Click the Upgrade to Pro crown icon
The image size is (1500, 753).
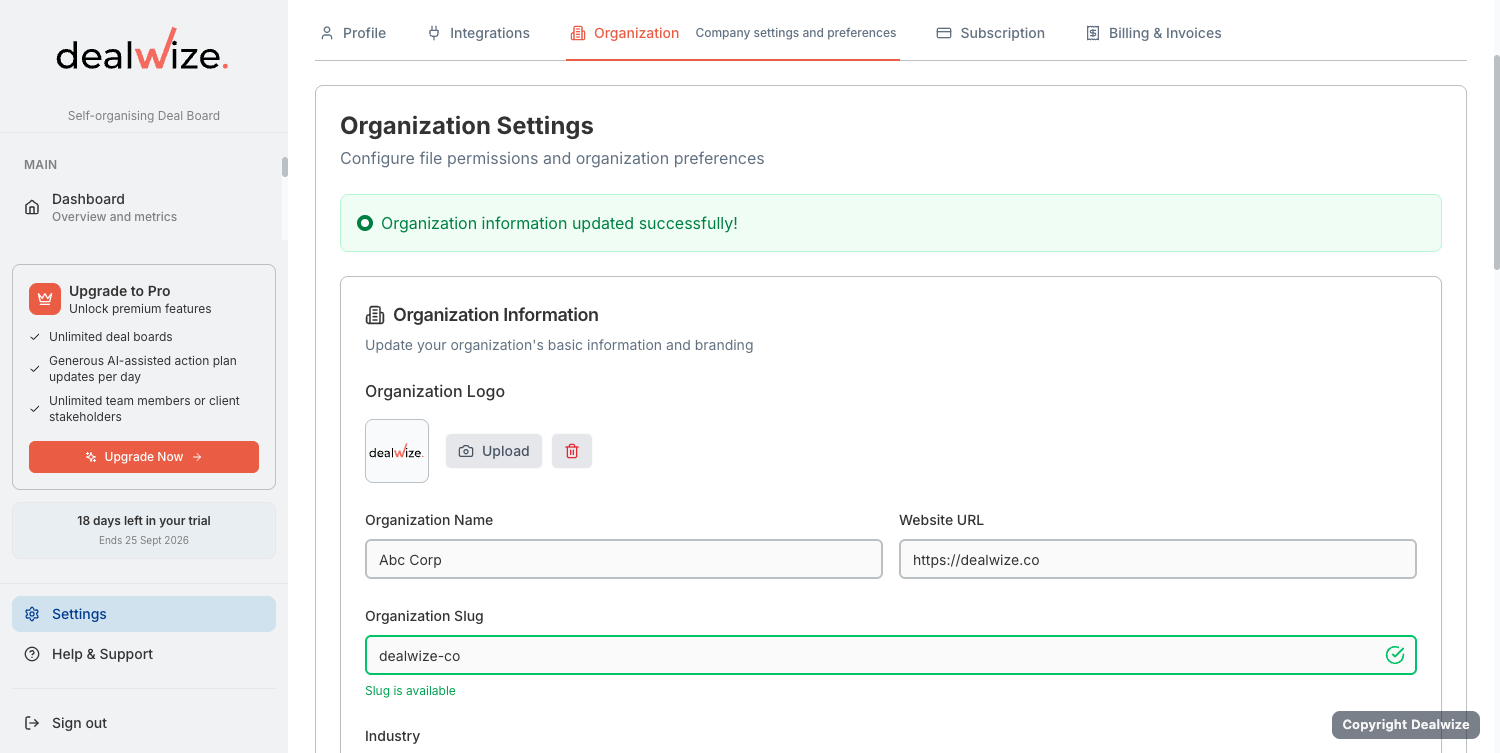coord(45,299)
